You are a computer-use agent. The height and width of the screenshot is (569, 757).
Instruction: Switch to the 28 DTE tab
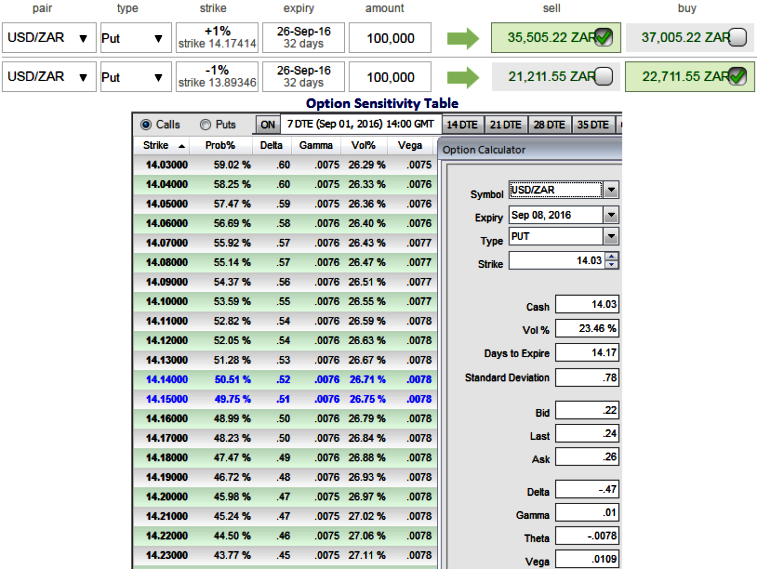(x=548, y=125)
